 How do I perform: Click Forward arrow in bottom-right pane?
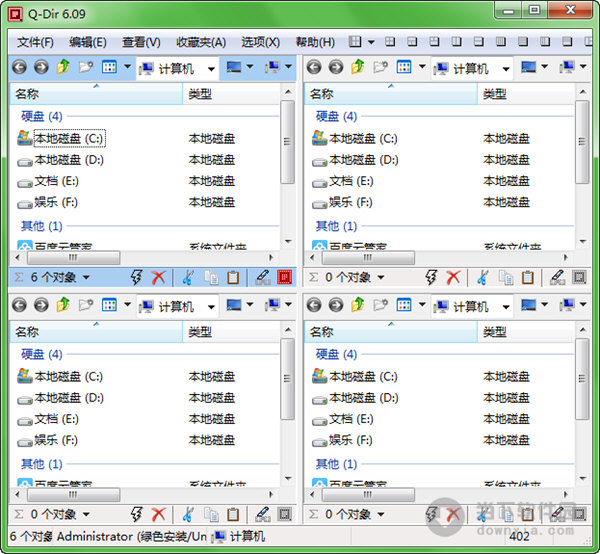pos(336,305)
